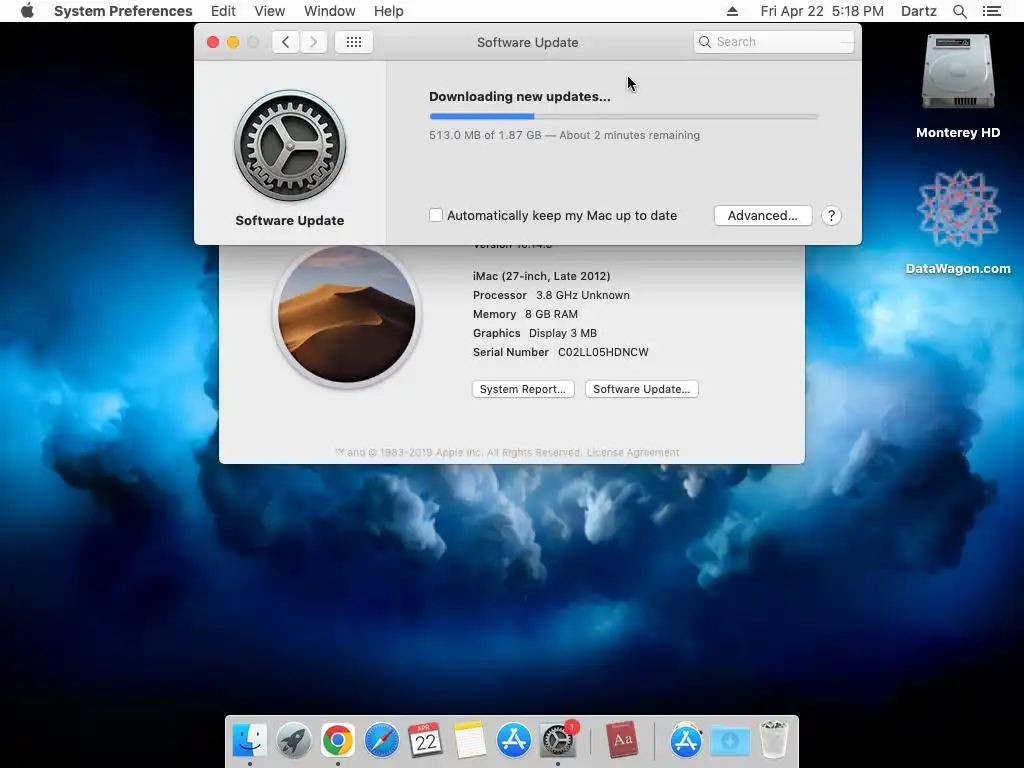Viewport: 1024px width, 768px height.
Task: Open help with the question mark button
Action: click(x=831, y=216)
